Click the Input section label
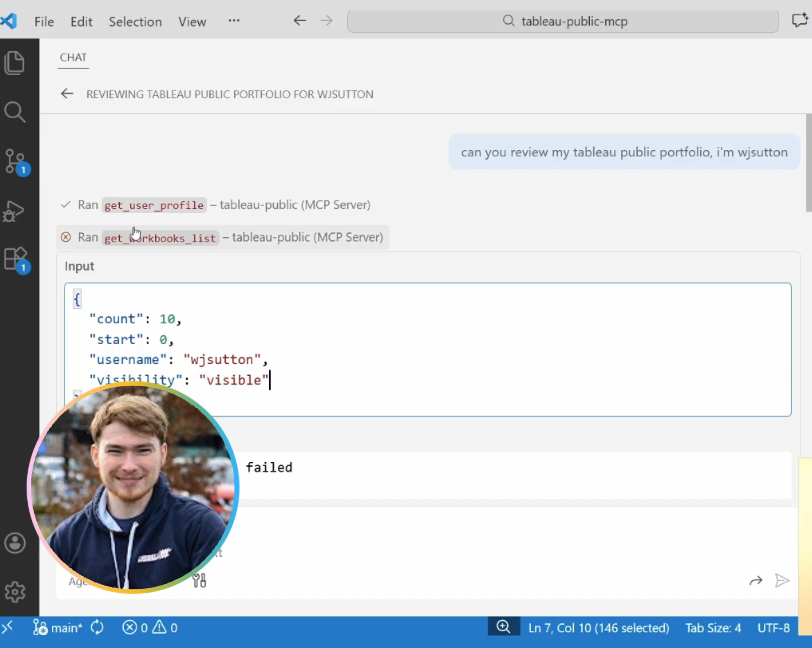 point(79,266)
